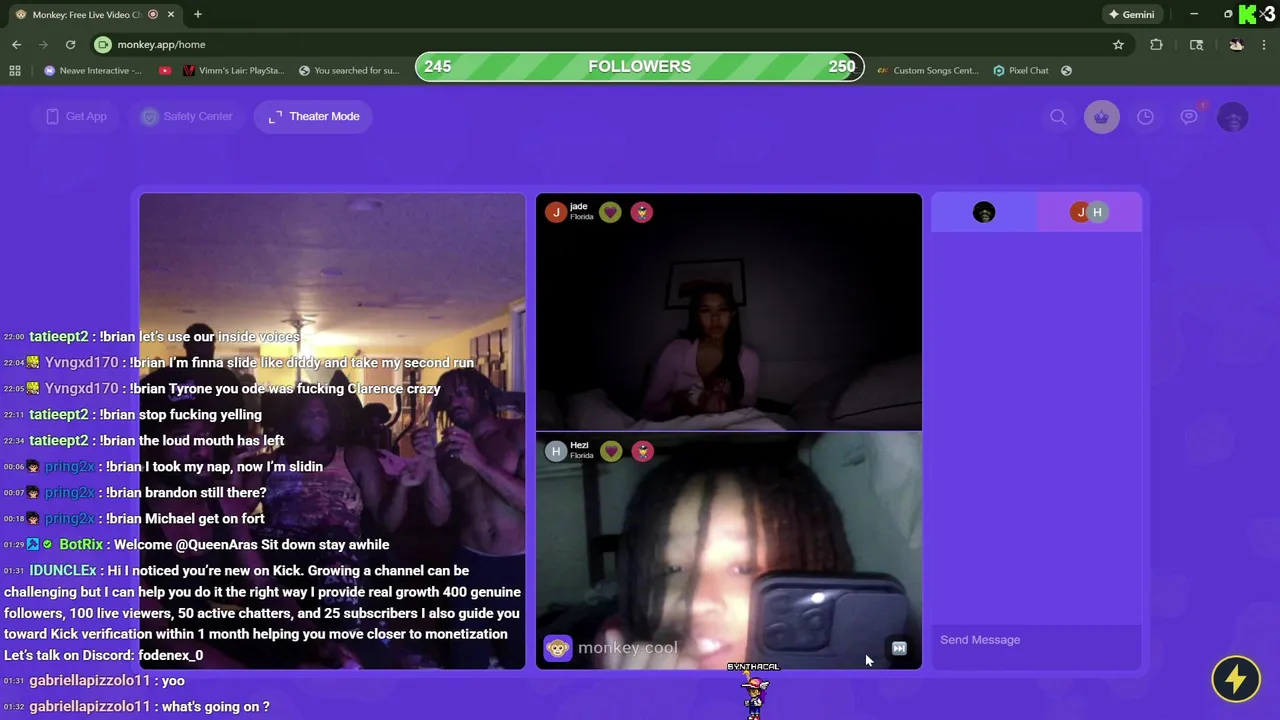Open the apps grid in bookmarks bar

(x=15, y=70)
